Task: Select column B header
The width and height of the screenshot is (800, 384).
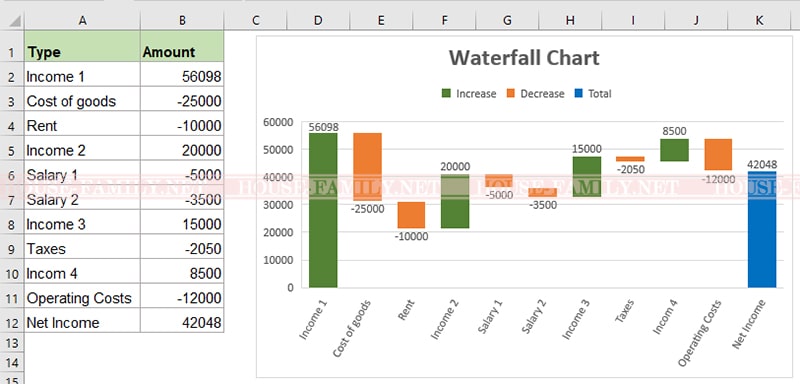Action: click(x=182, y=20)
